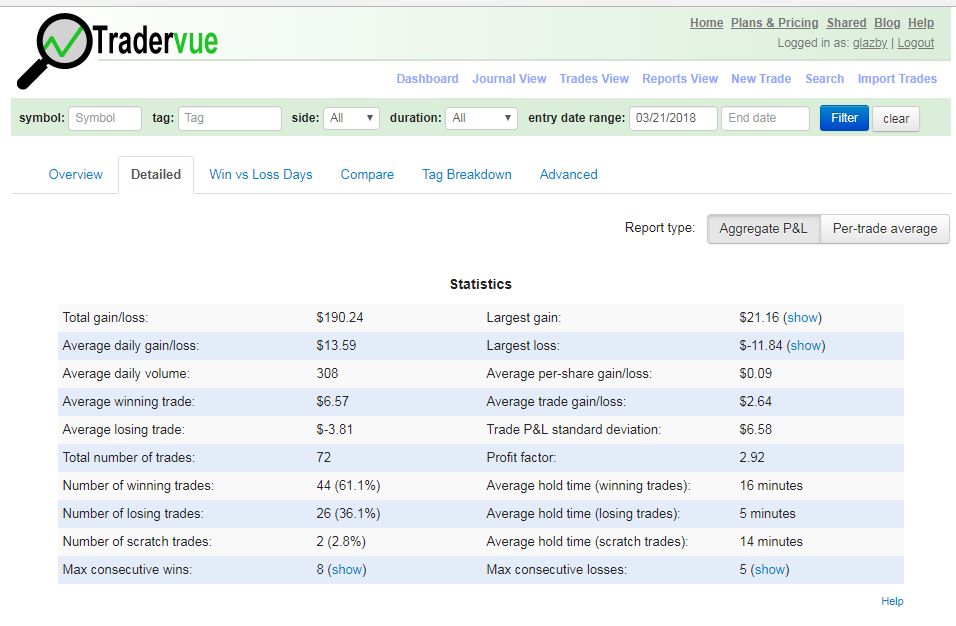Click the winning hold time 16 minutes
Viewport: 956px width, 626px height.
(771, 486)
